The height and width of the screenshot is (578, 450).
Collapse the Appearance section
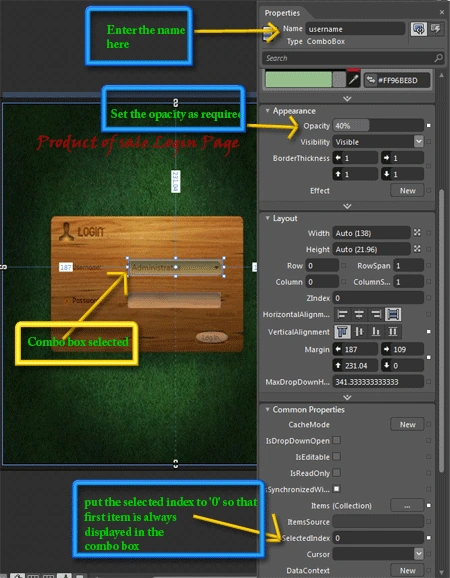(268, 111)
